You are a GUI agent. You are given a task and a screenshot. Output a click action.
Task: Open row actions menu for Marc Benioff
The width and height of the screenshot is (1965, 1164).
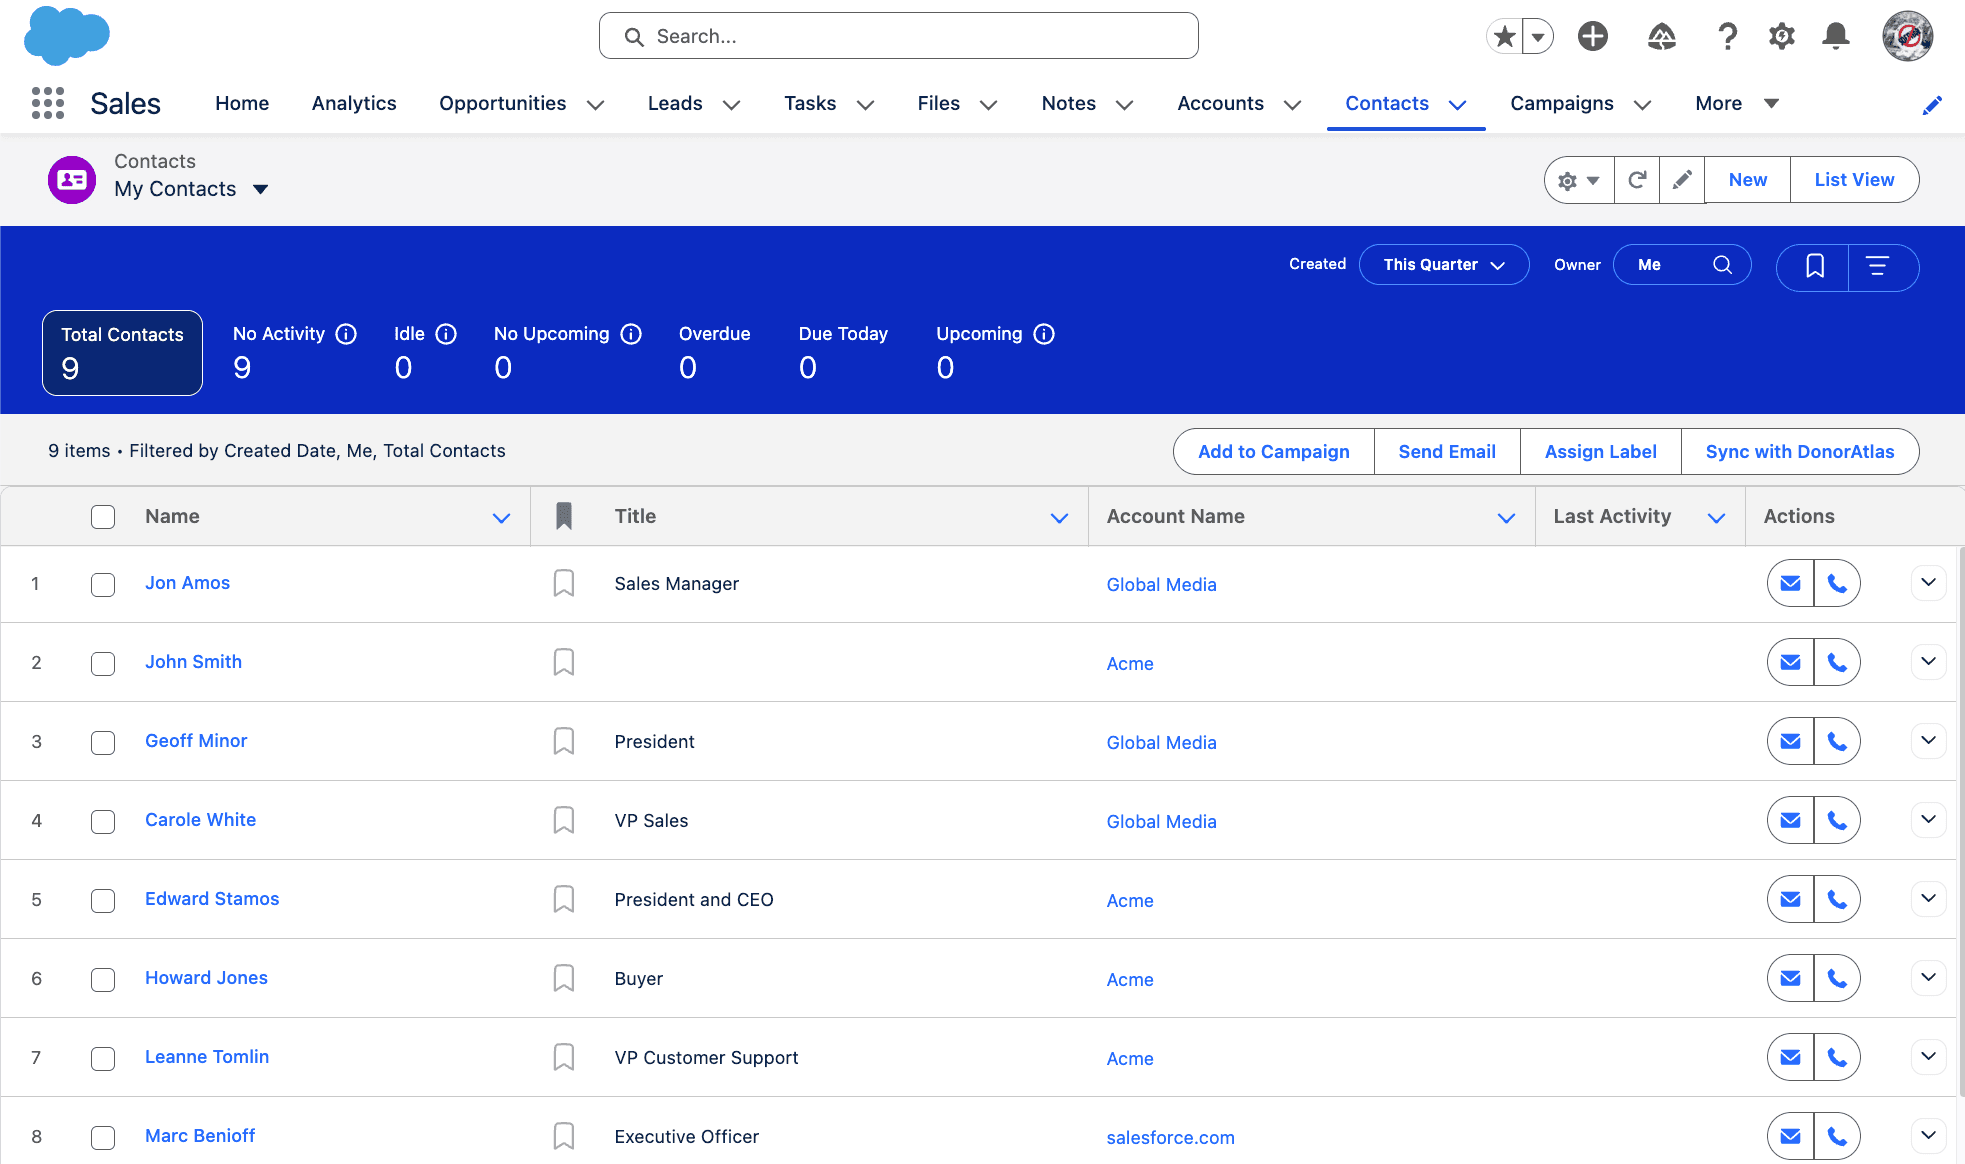click(x=1928, y=1136)
